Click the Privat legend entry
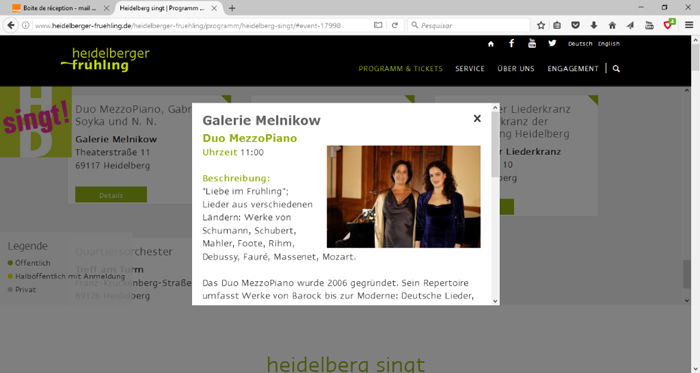Screen dimensions: 700x373 (x=22, y=290)
